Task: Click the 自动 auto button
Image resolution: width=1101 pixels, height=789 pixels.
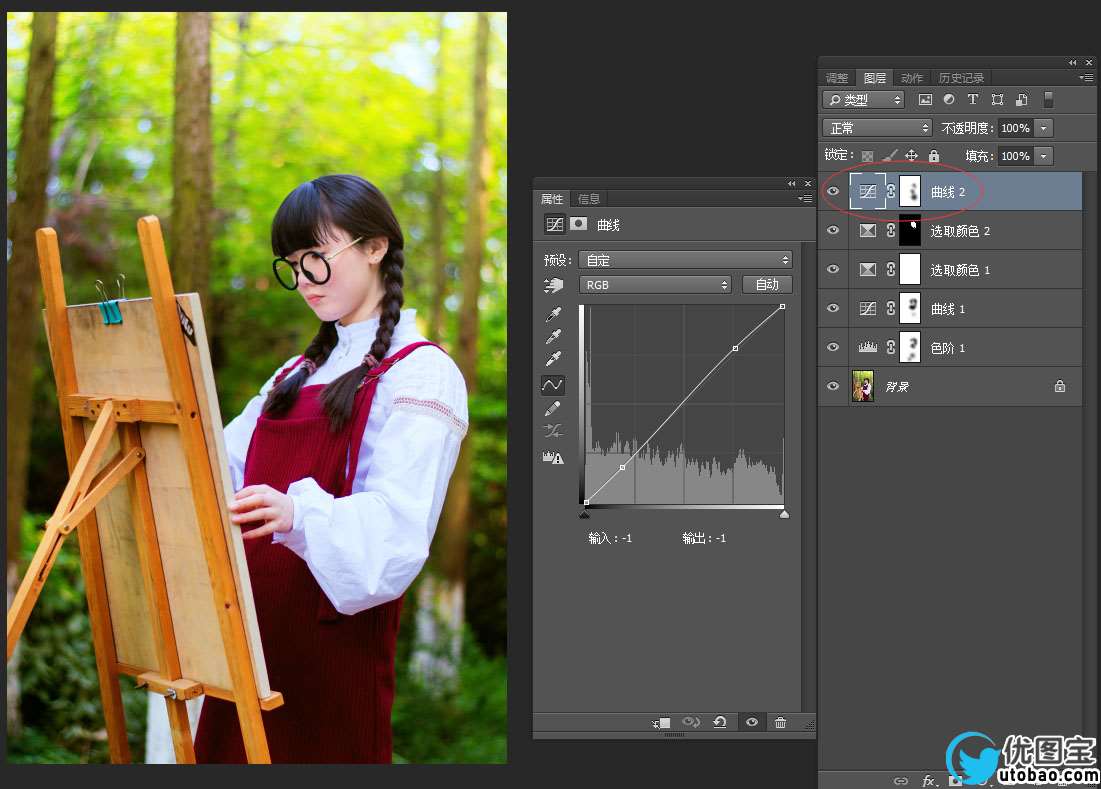Action: (767, 285)
